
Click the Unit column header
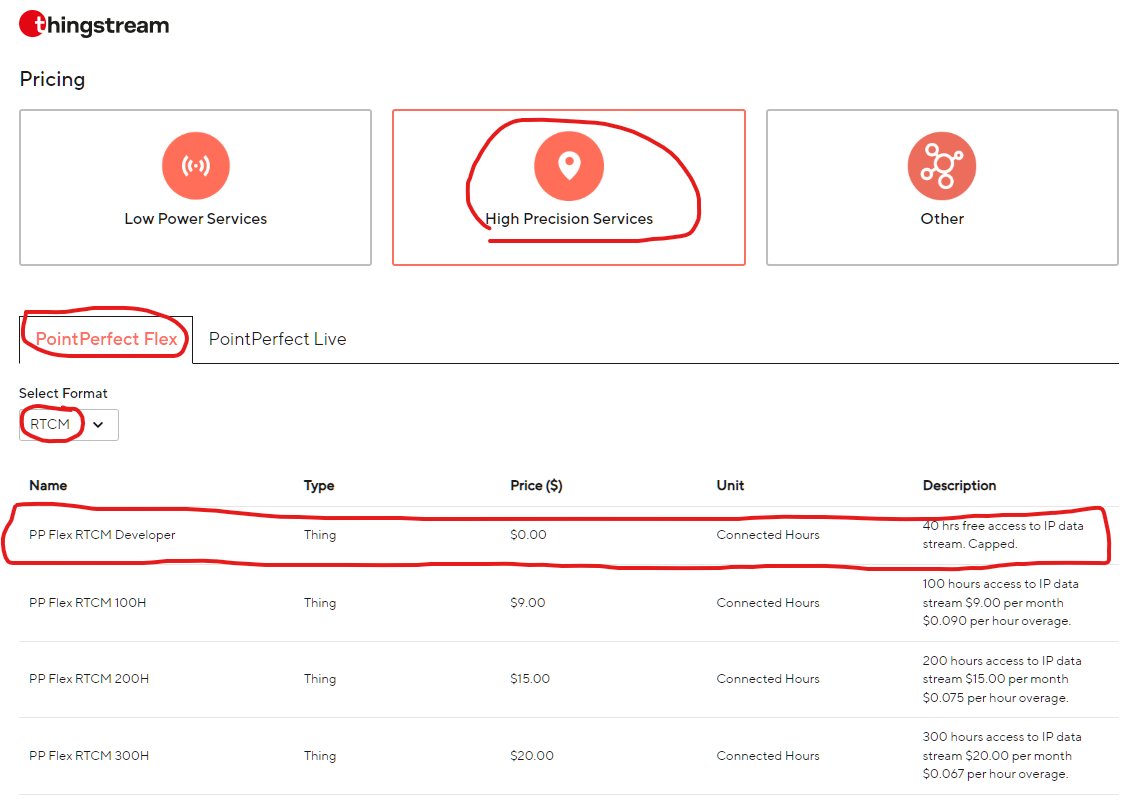tap(730, 485)
